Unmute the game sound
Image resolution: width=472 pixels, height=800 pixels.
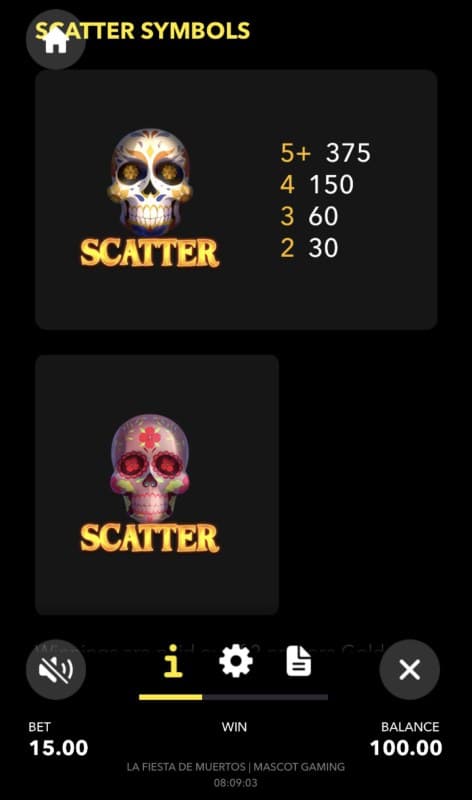(56, 669)
